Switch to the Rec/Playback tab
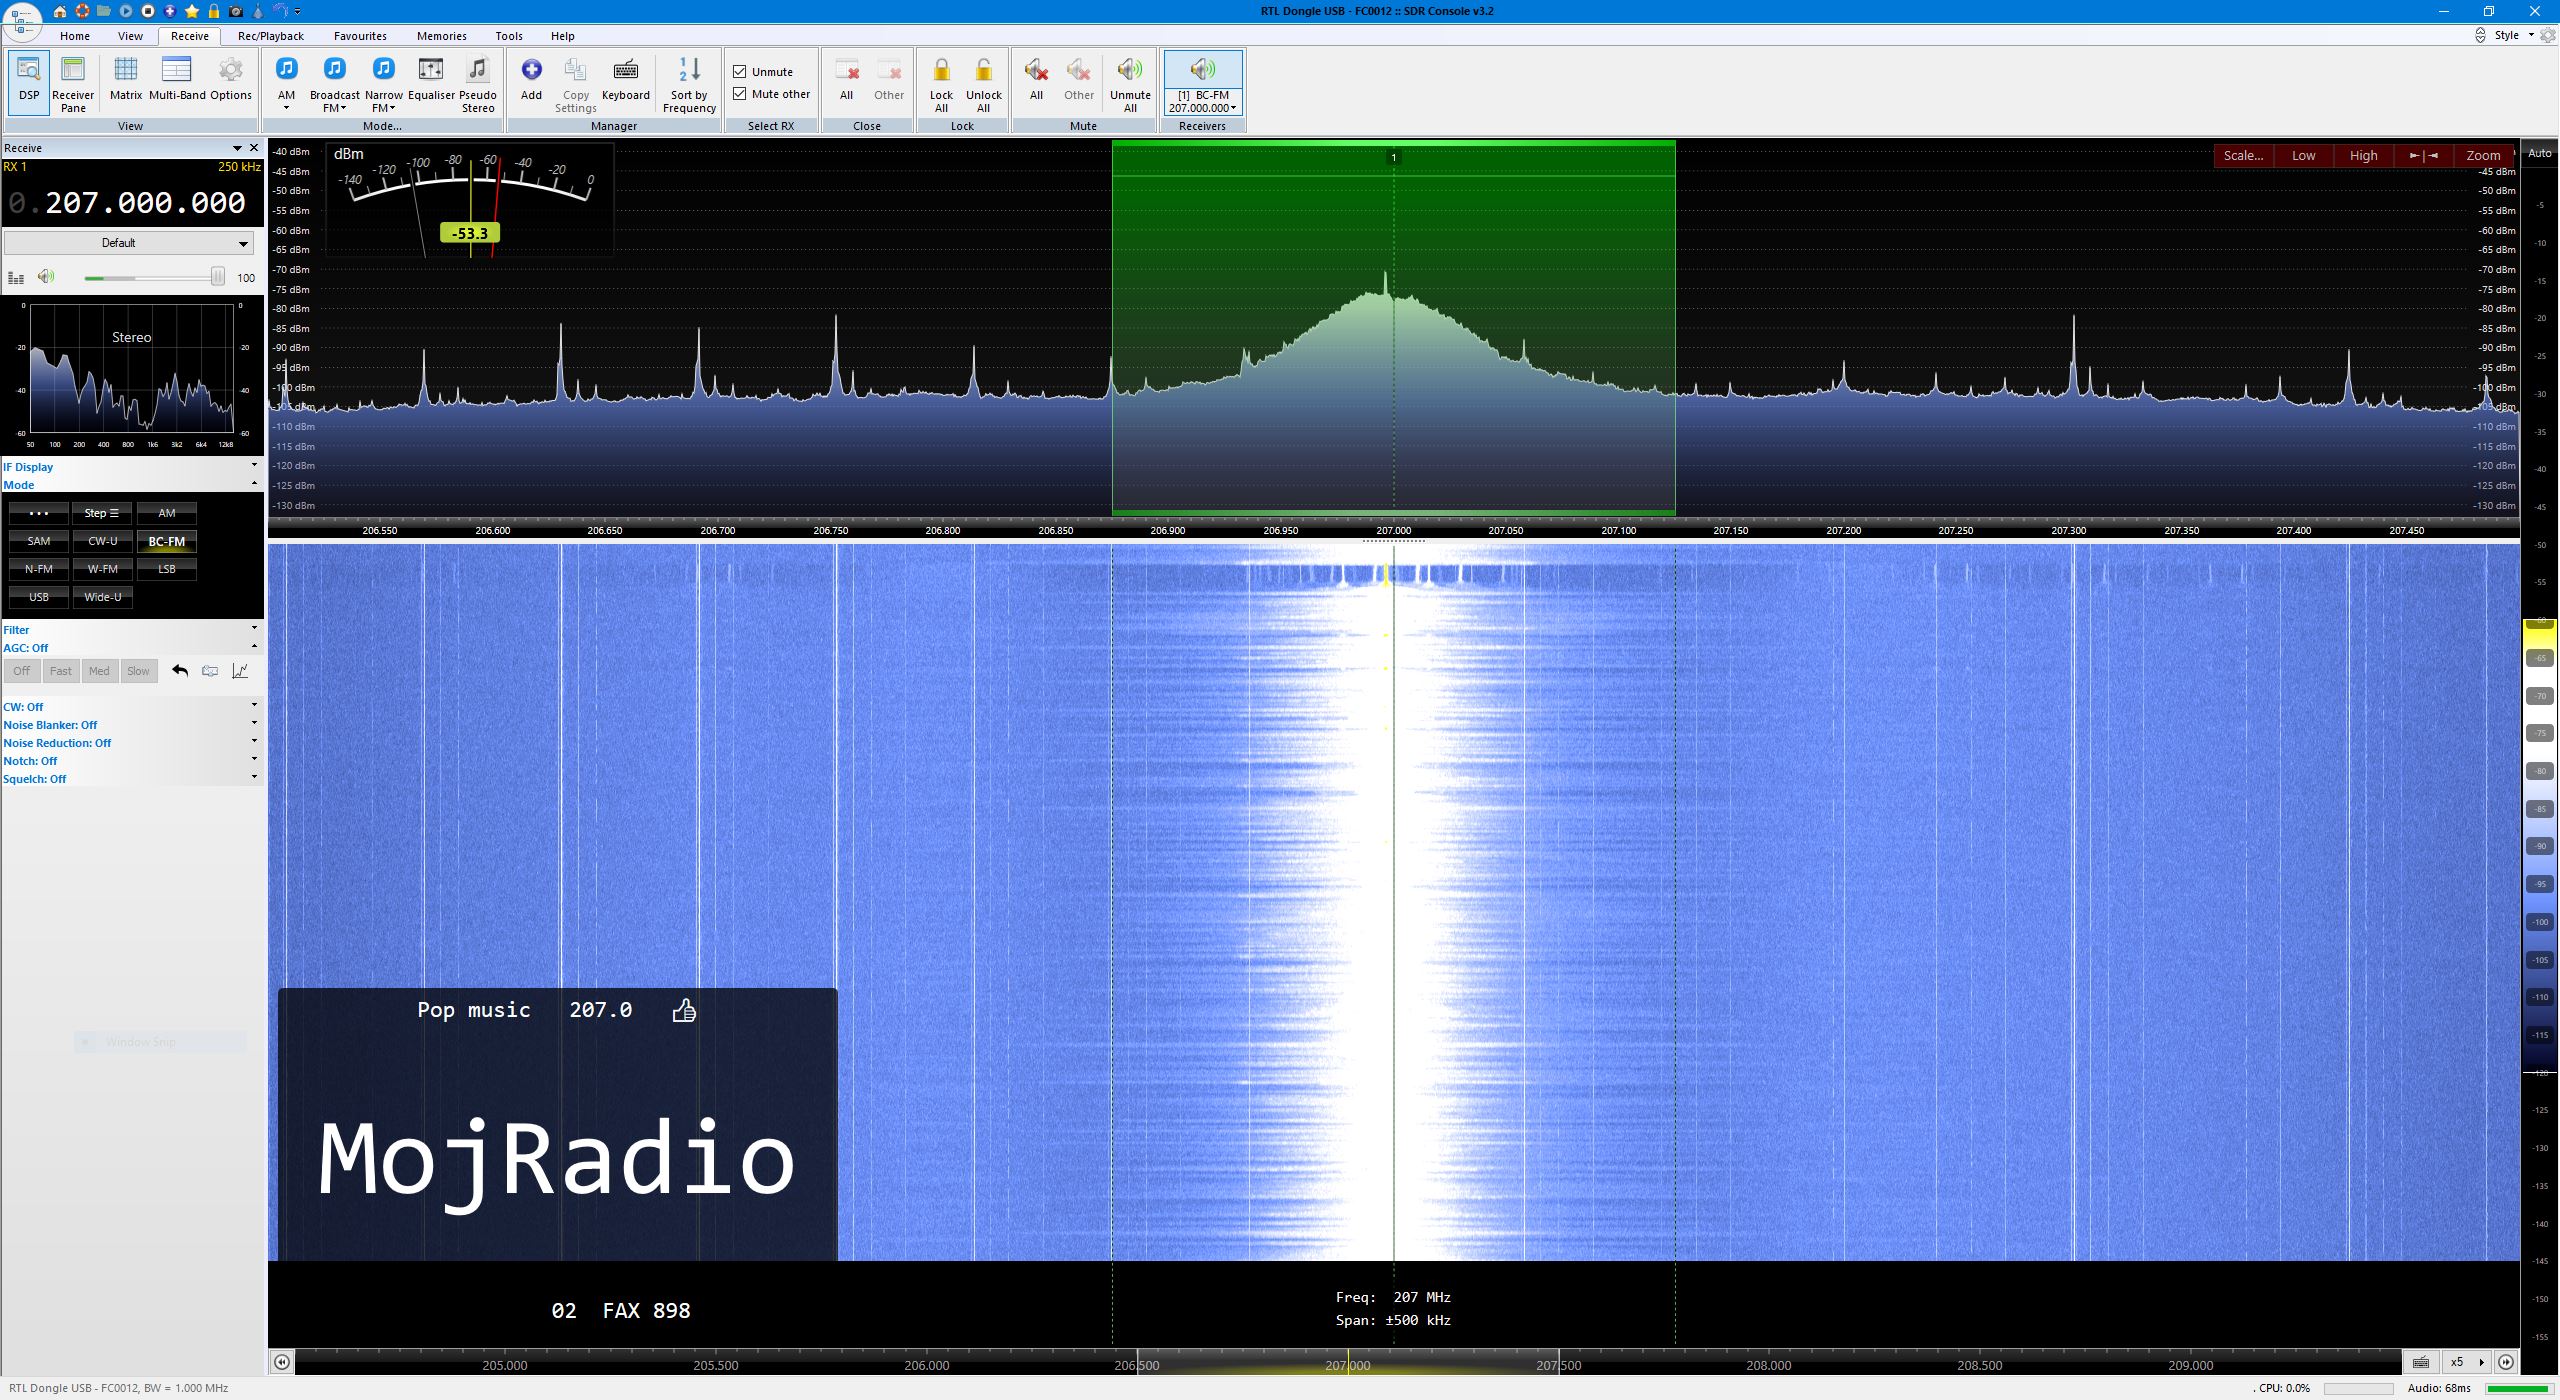Viewport: 2560px width, 1400px height. click(x=270, y=36)
